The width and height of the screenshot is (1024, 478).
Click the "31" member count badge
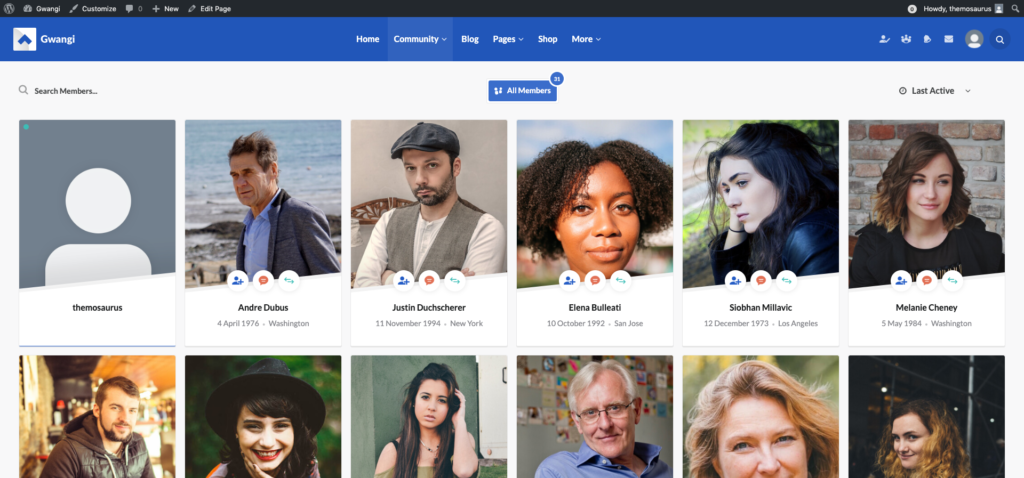[556, 79]
